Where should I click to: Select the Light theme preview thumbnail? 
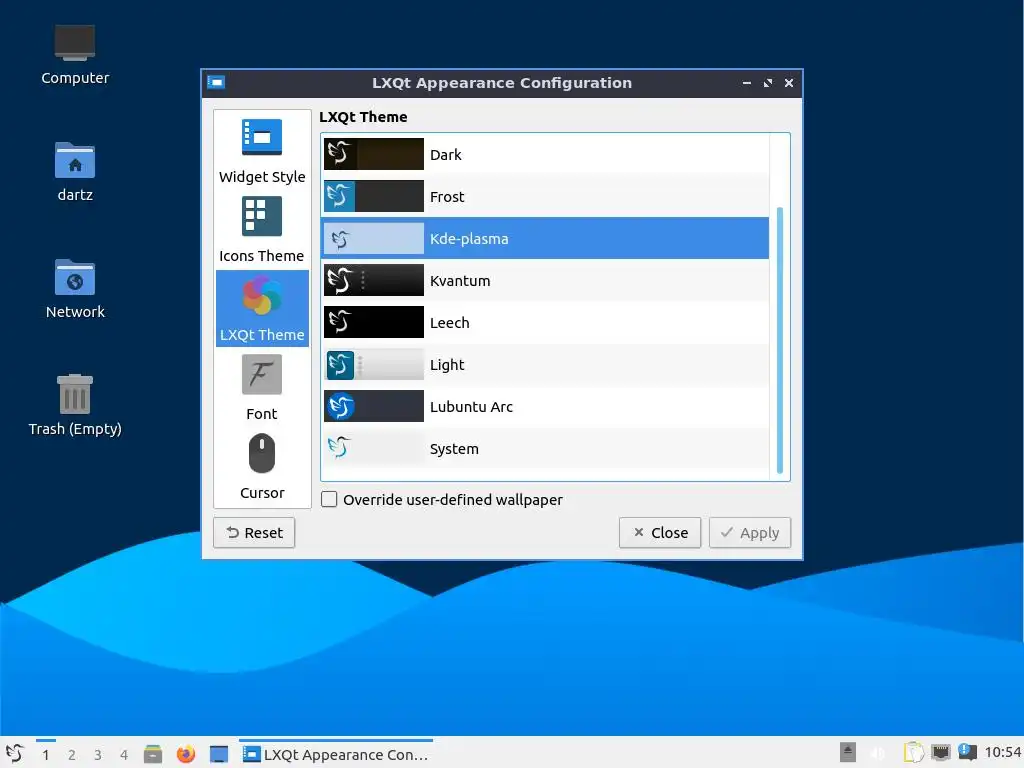click(374, 364)
